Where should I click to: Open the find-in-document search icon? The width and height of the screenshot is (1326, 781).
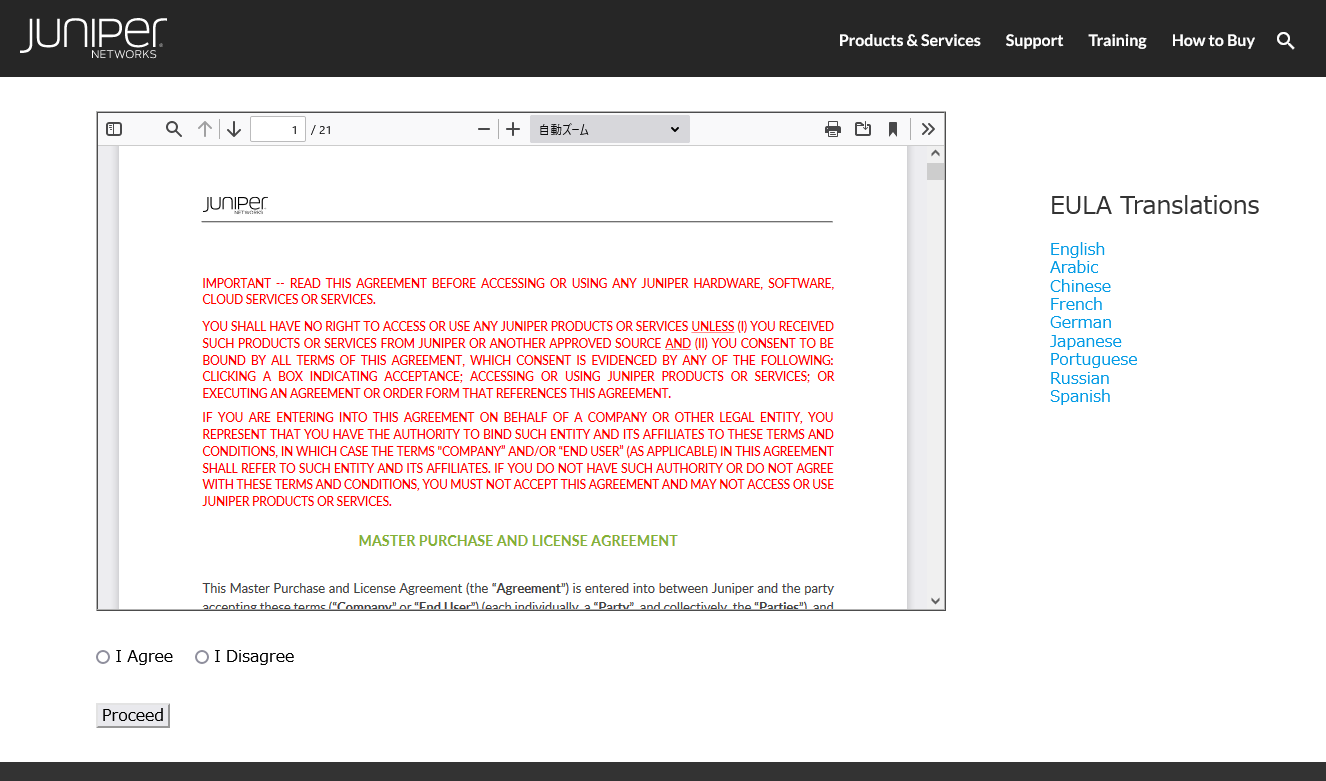[x=174, y=129]
